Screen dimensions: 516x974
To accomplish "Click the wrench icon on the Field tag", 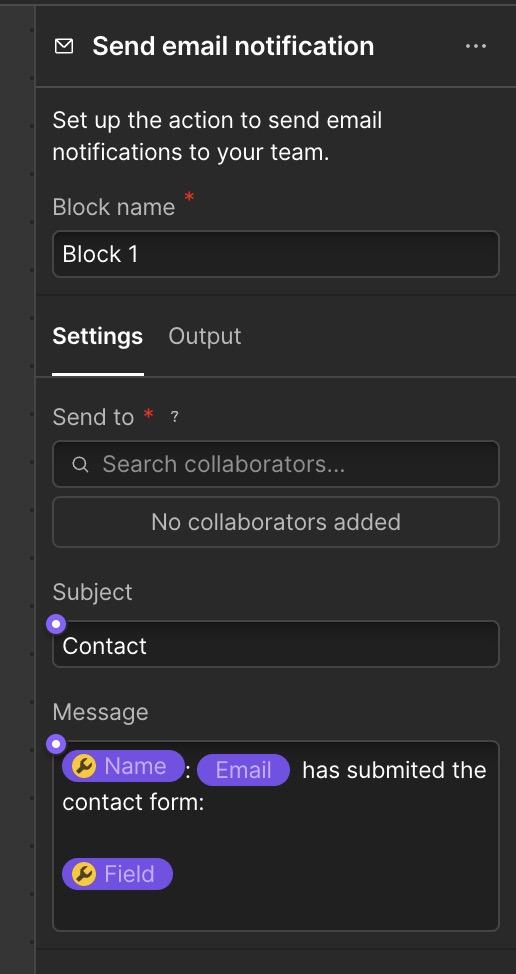I will 84,874.
